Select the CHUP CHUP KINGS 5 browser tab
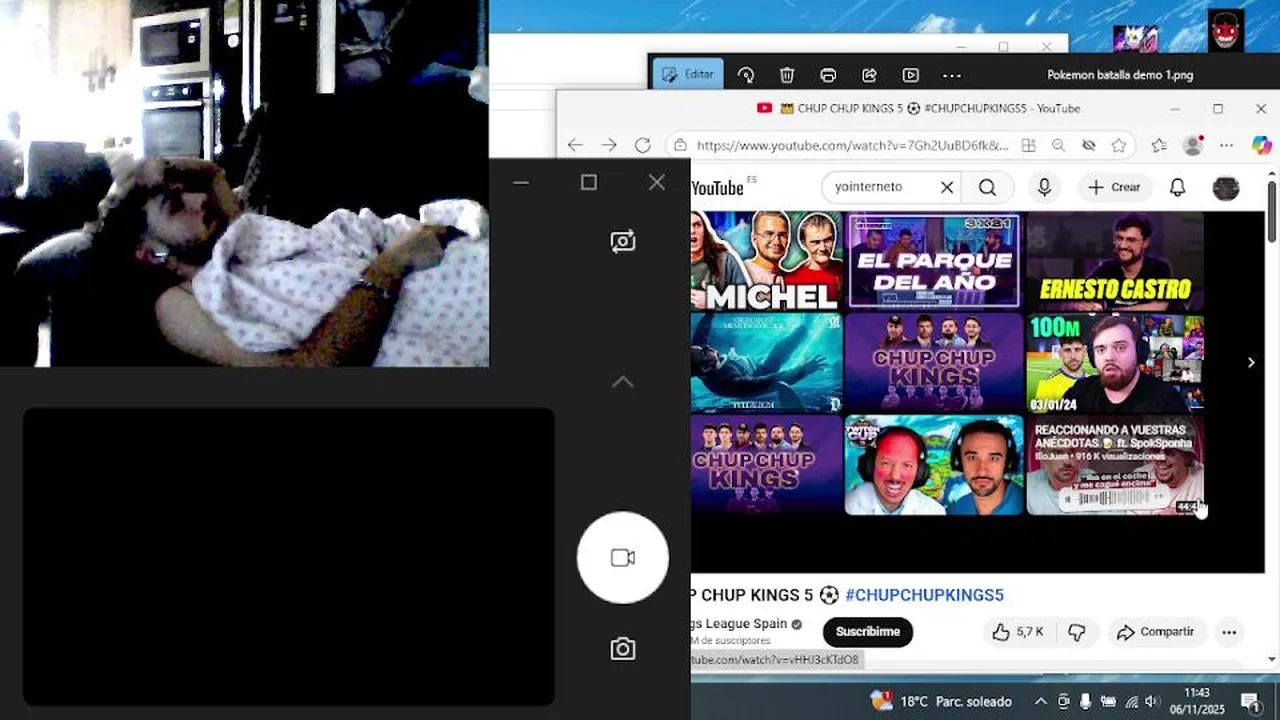 tap(918, 108)
